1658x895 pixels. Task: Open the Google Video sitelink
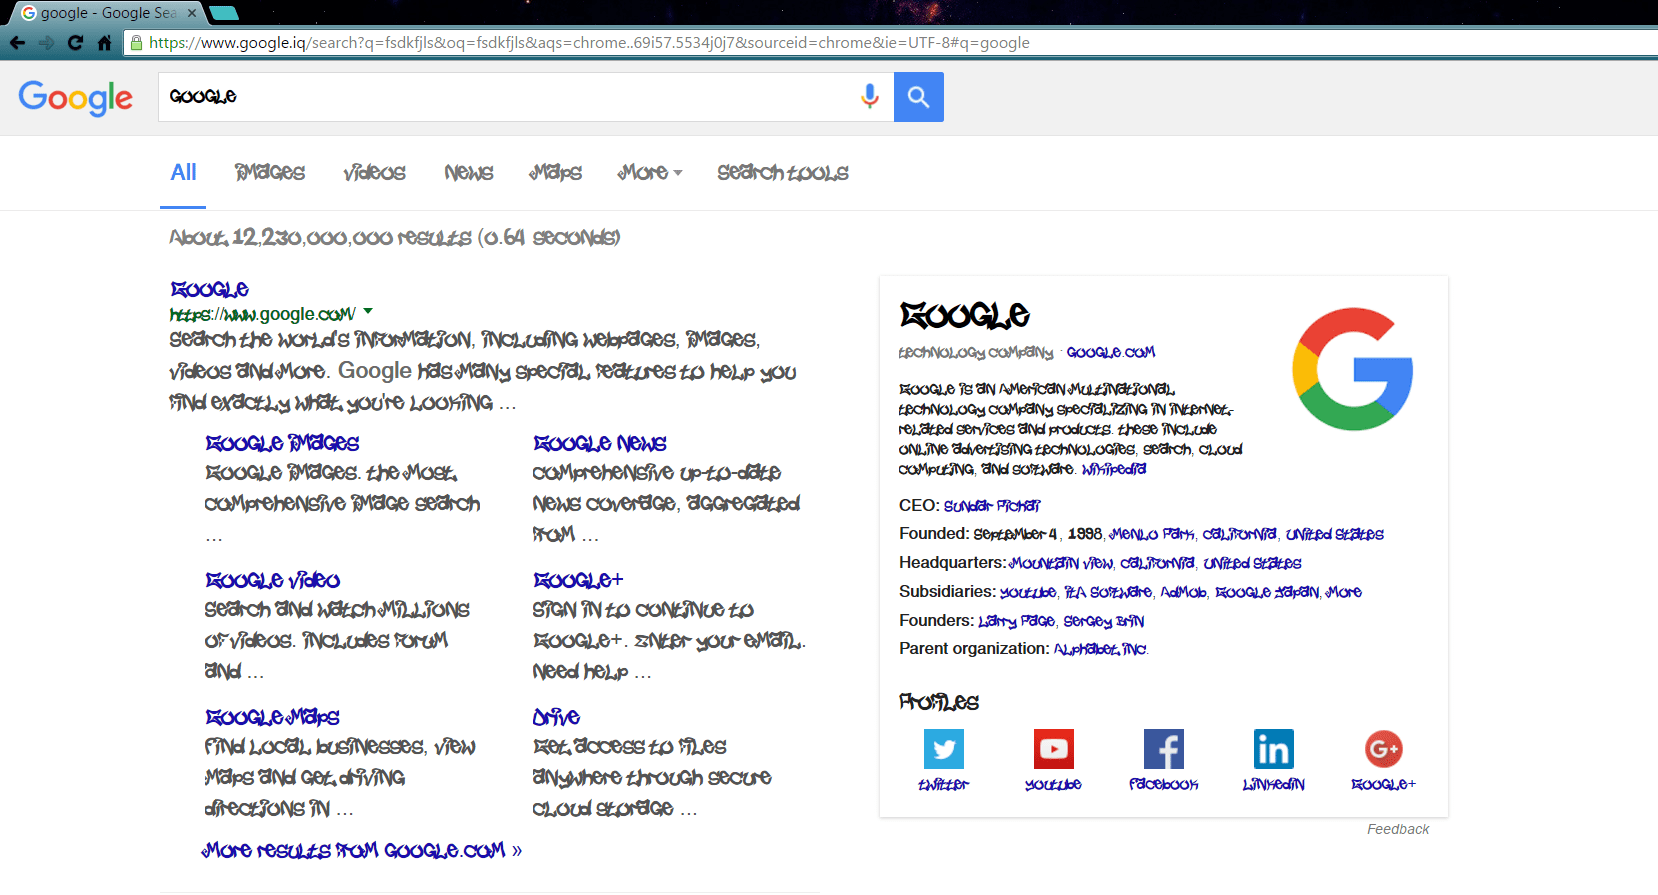point(273,580)
